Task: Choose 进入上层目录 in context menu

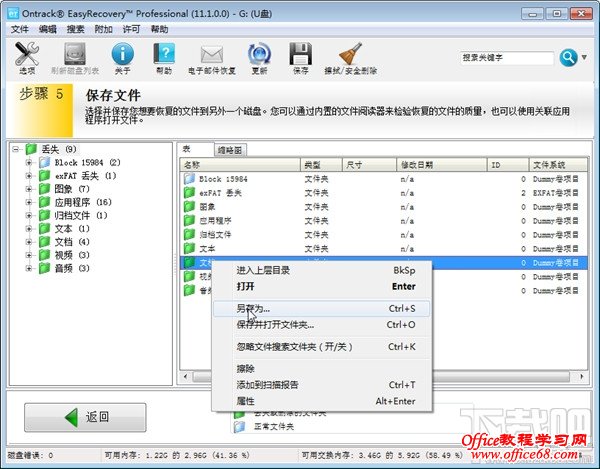Action: pos(321,270)
